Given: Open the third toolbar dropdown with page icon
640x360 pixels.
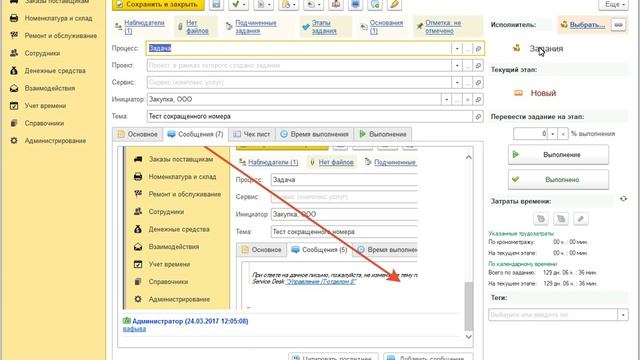Looking at the screenshot, I should tap(289, 4).
